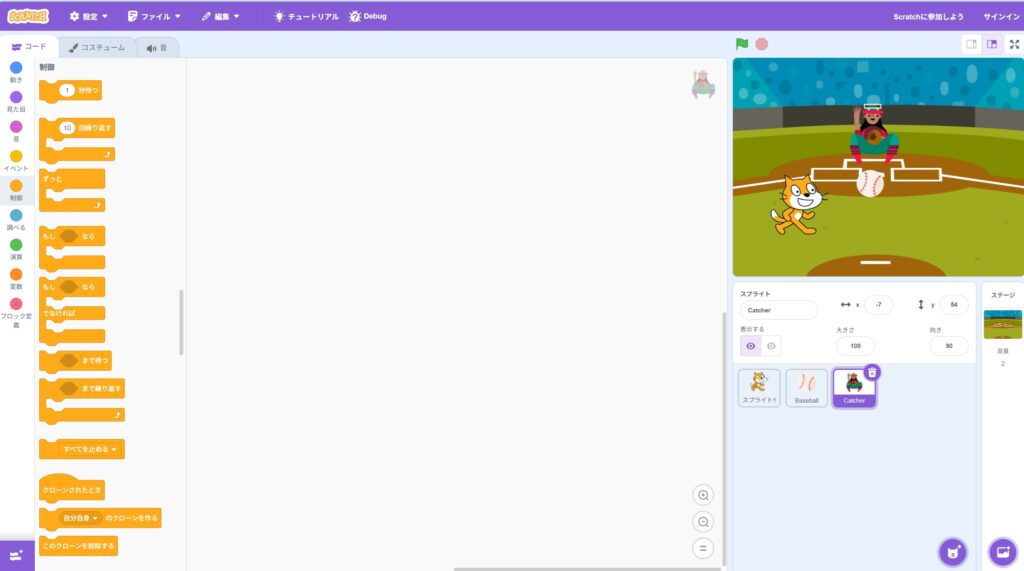Click the choose a sprite button
The width and height of the screenshot is (1024, 571).
[x=953, y=552]
